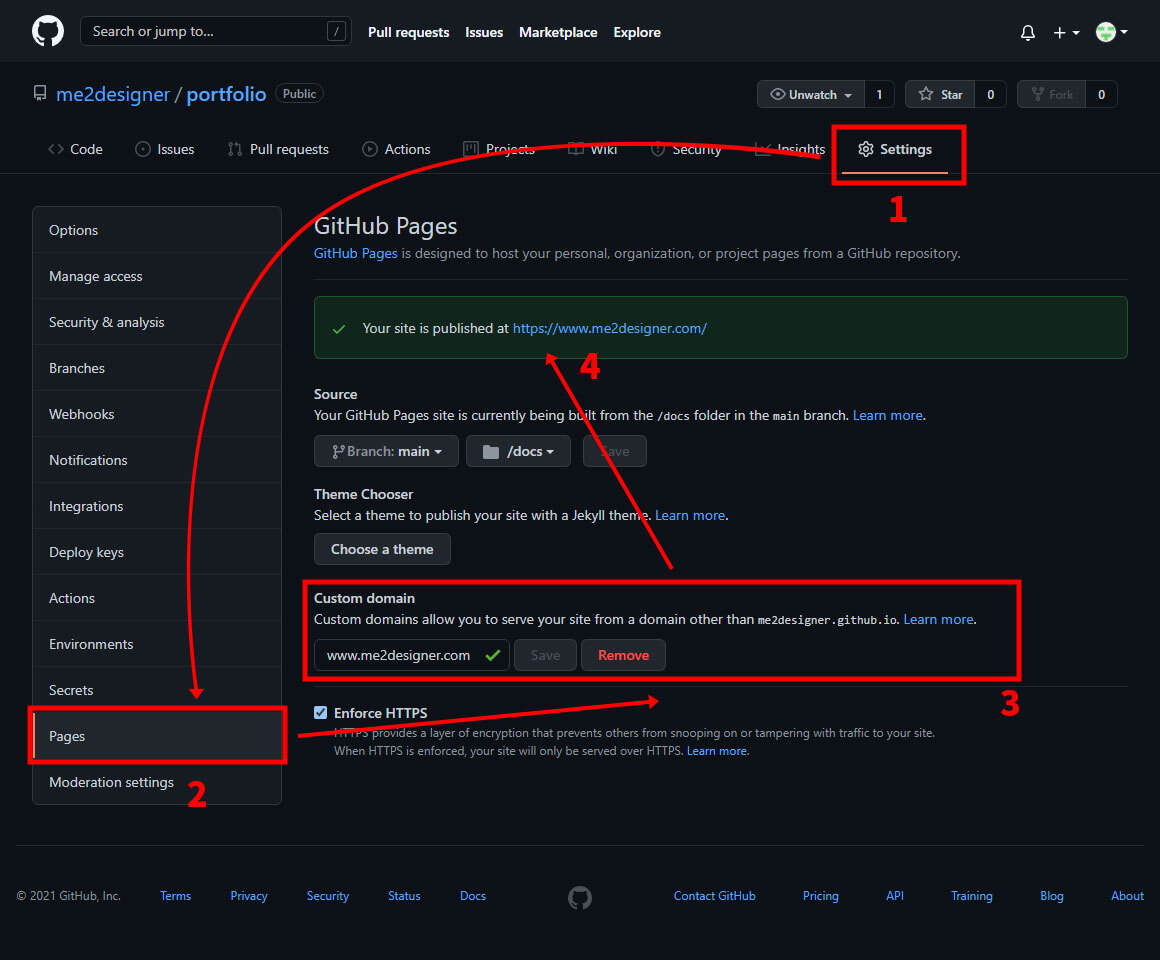Open Terms link in footer
The image size is (1160, 960).
coord(175,896)
